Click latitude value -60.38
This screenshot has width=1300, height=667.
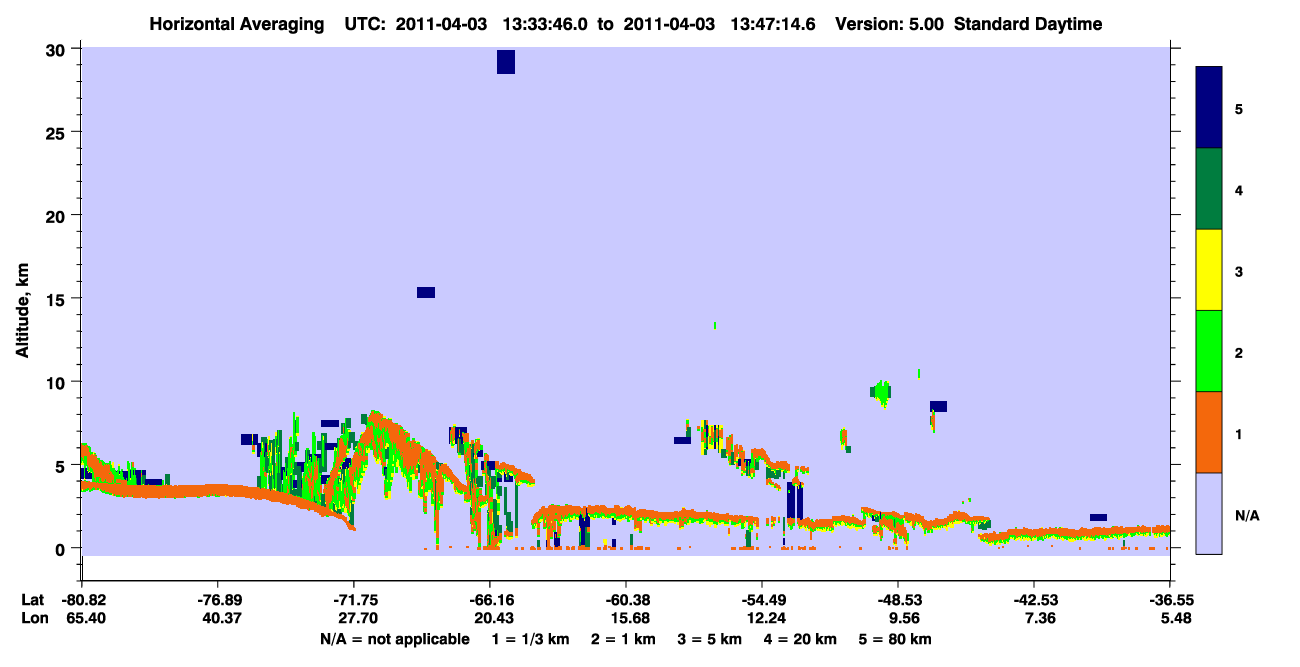click(626, 600)
